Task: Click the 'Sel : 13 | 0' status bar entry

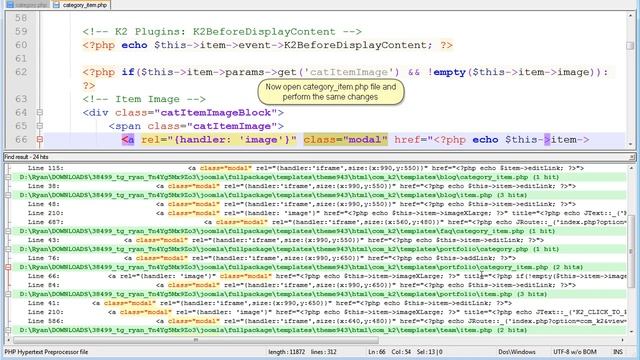Action: 429,352
